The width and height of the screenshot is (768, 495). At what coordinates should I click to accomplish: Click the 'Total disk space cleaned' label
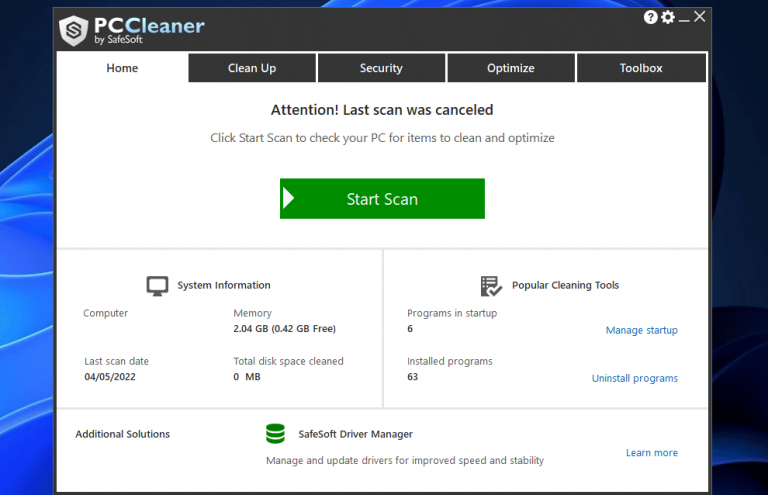(288, 361)
